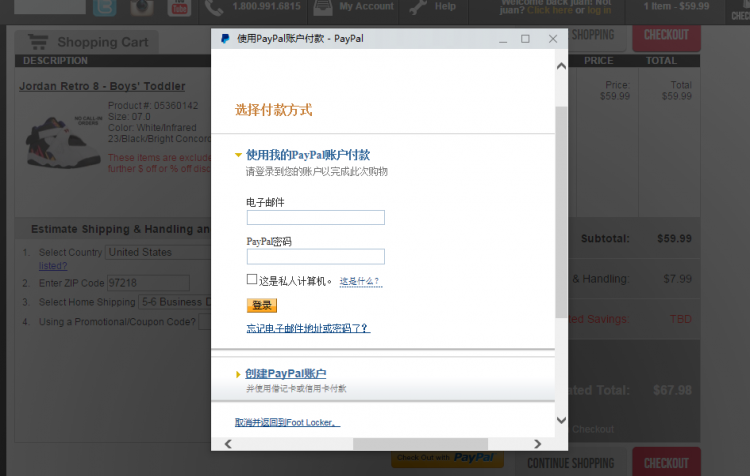Click horizontal scroll right arrow in PayPal window
The height and width of the screenshot is (476, 750).
538,444
